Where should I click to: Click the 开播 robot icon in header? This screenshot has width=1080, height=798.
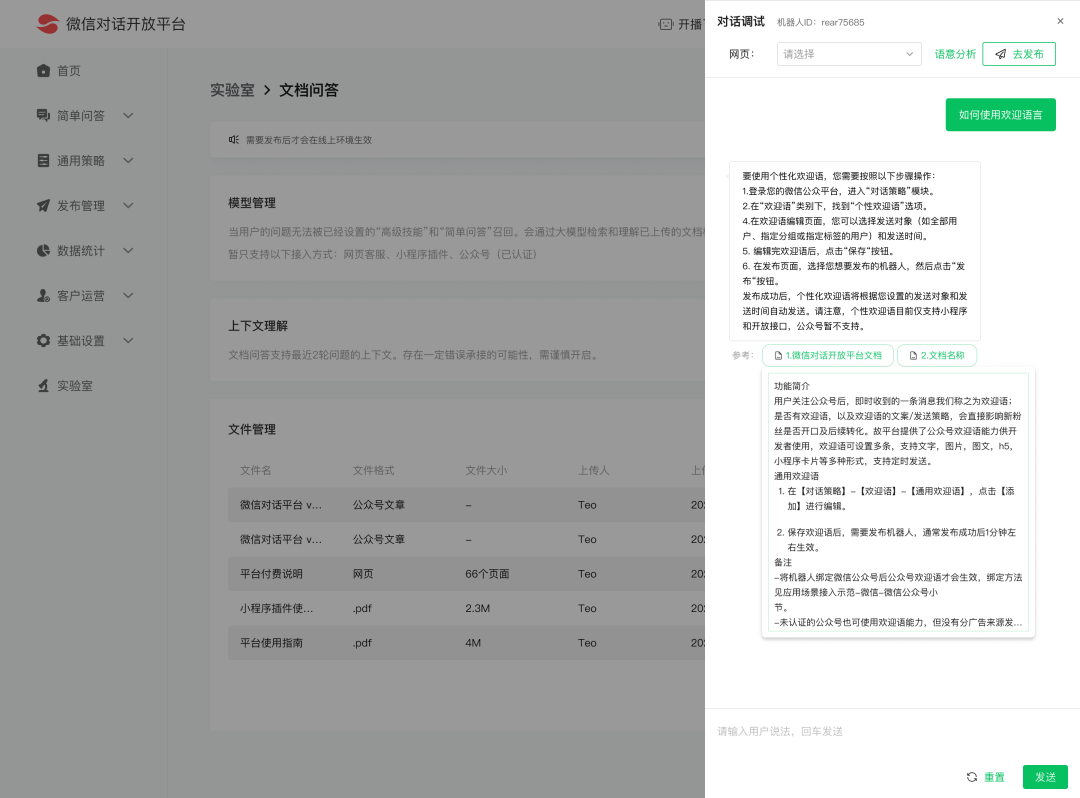(666, 25)
